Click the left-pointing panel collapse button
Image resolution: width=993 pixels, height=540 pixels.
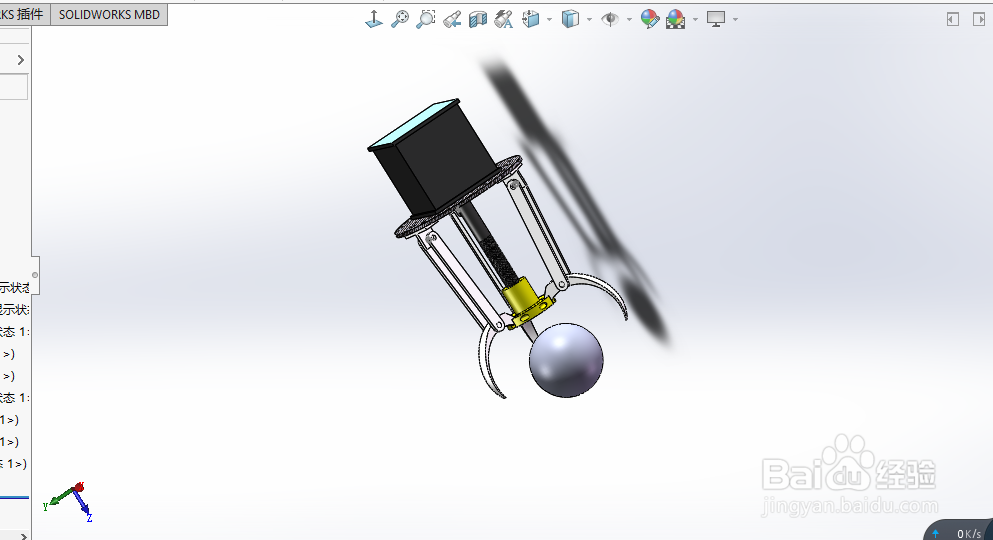coord(952,20)
